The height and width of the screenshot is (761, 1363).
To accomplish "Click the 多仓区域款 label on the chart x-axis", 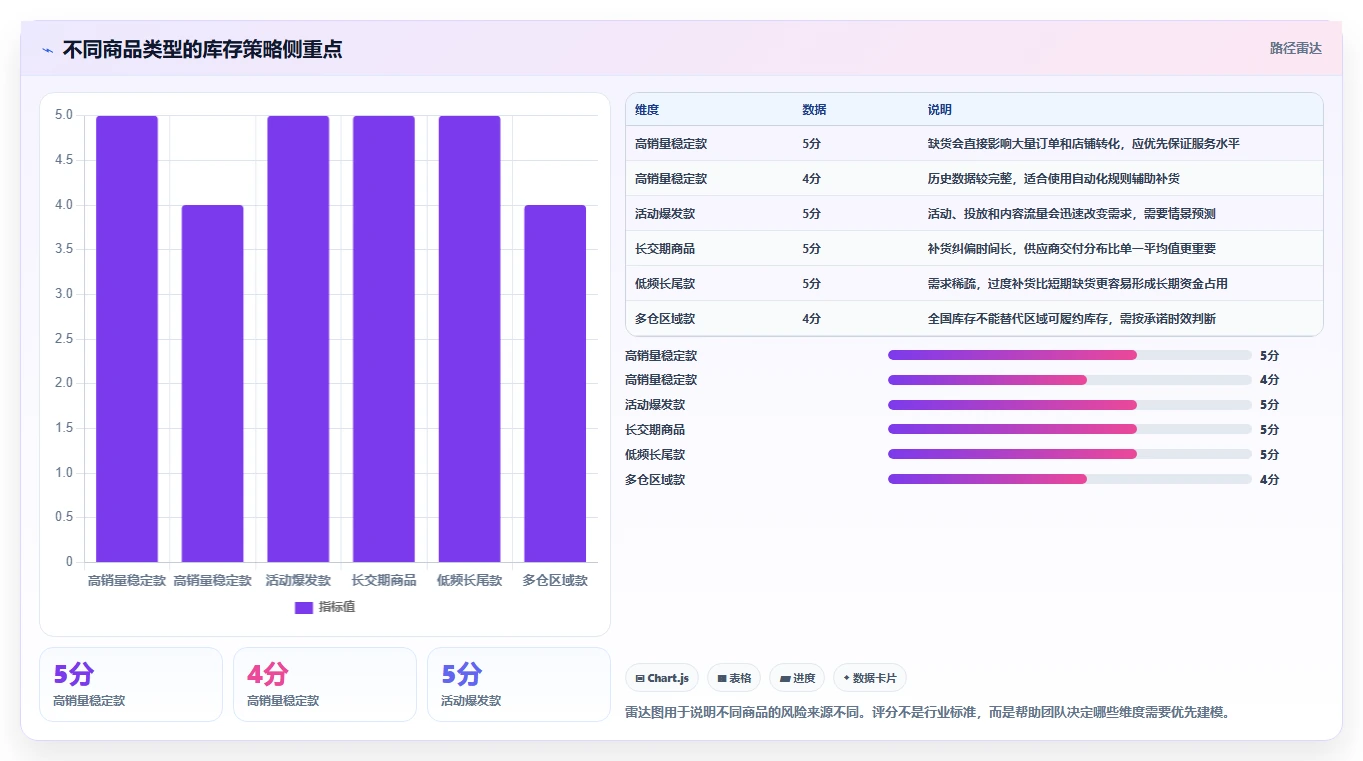I will [x=555, y=580].
